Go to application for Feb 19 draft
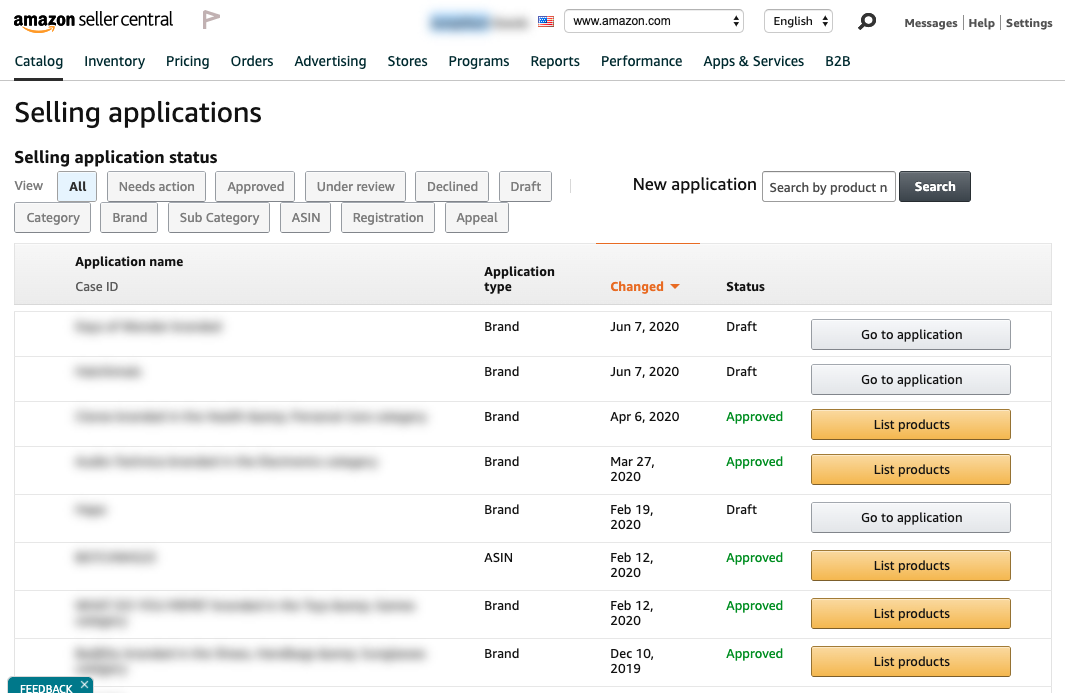Image resolution: width=1065 pixels, height=693 pixels. 911,518
